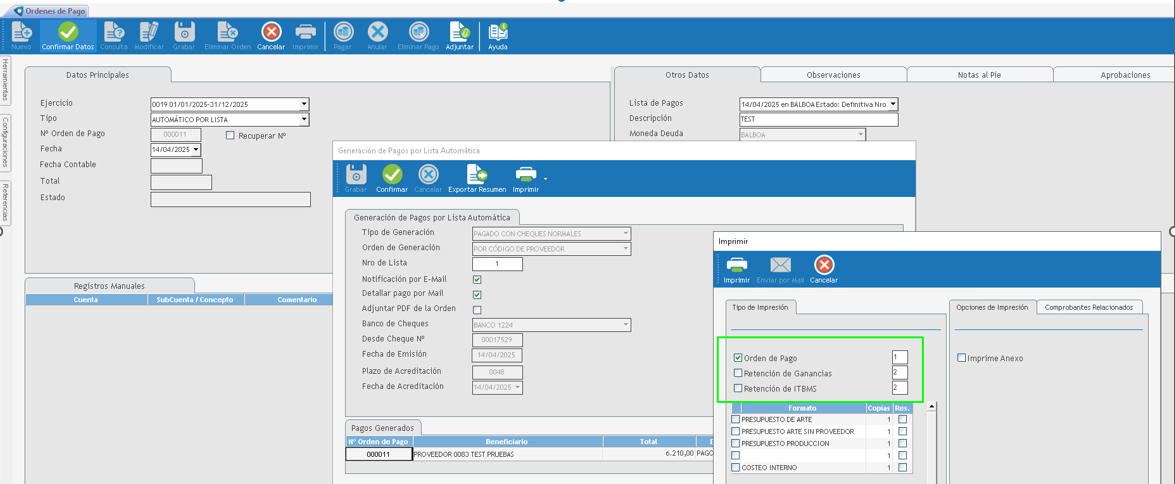Open the Herramientas side panel
This screenshot has width=1175, height=484.
[x=5, y=80]
